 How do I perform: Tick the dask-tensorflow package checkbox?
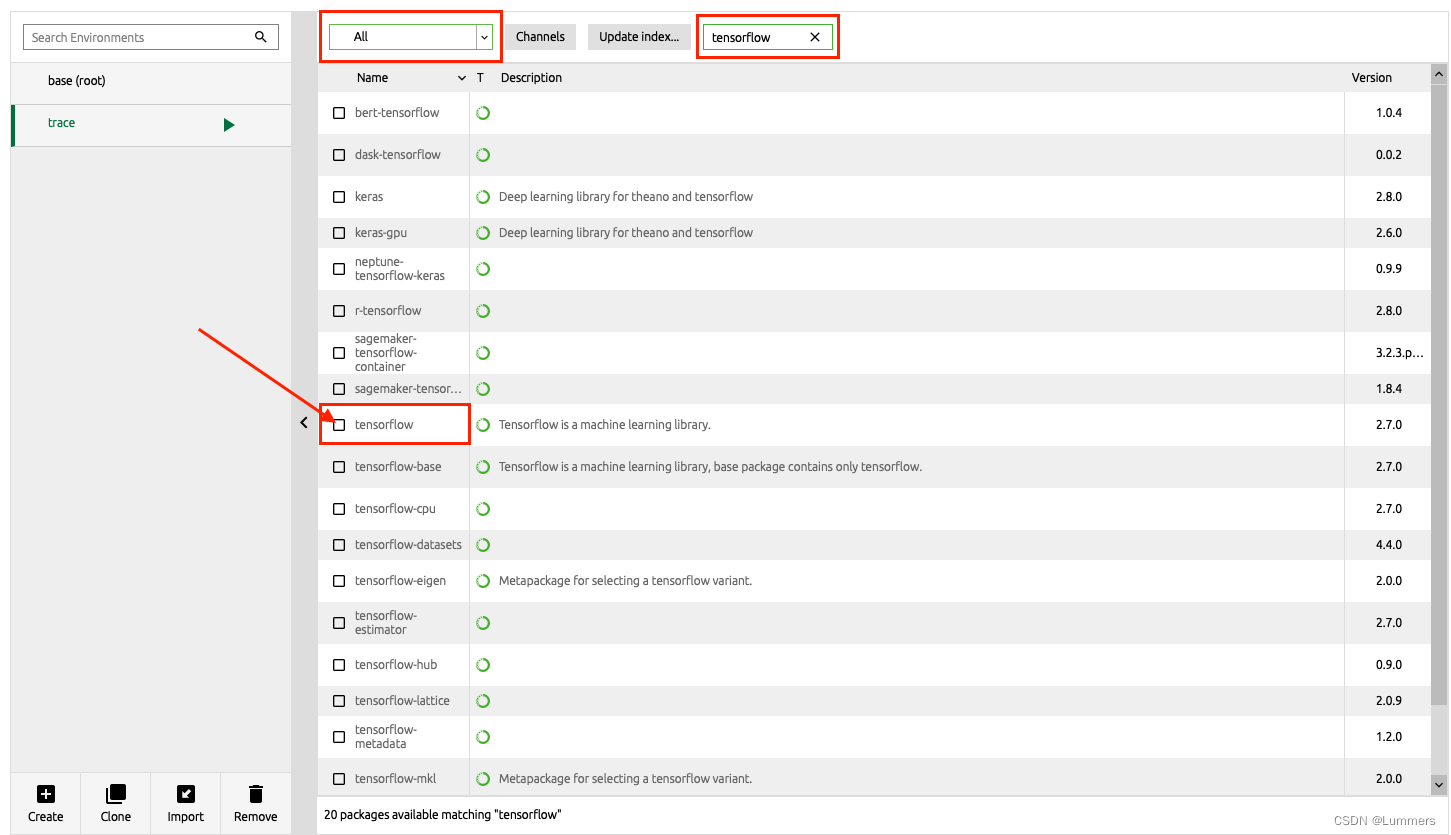(x=339, y=155)
